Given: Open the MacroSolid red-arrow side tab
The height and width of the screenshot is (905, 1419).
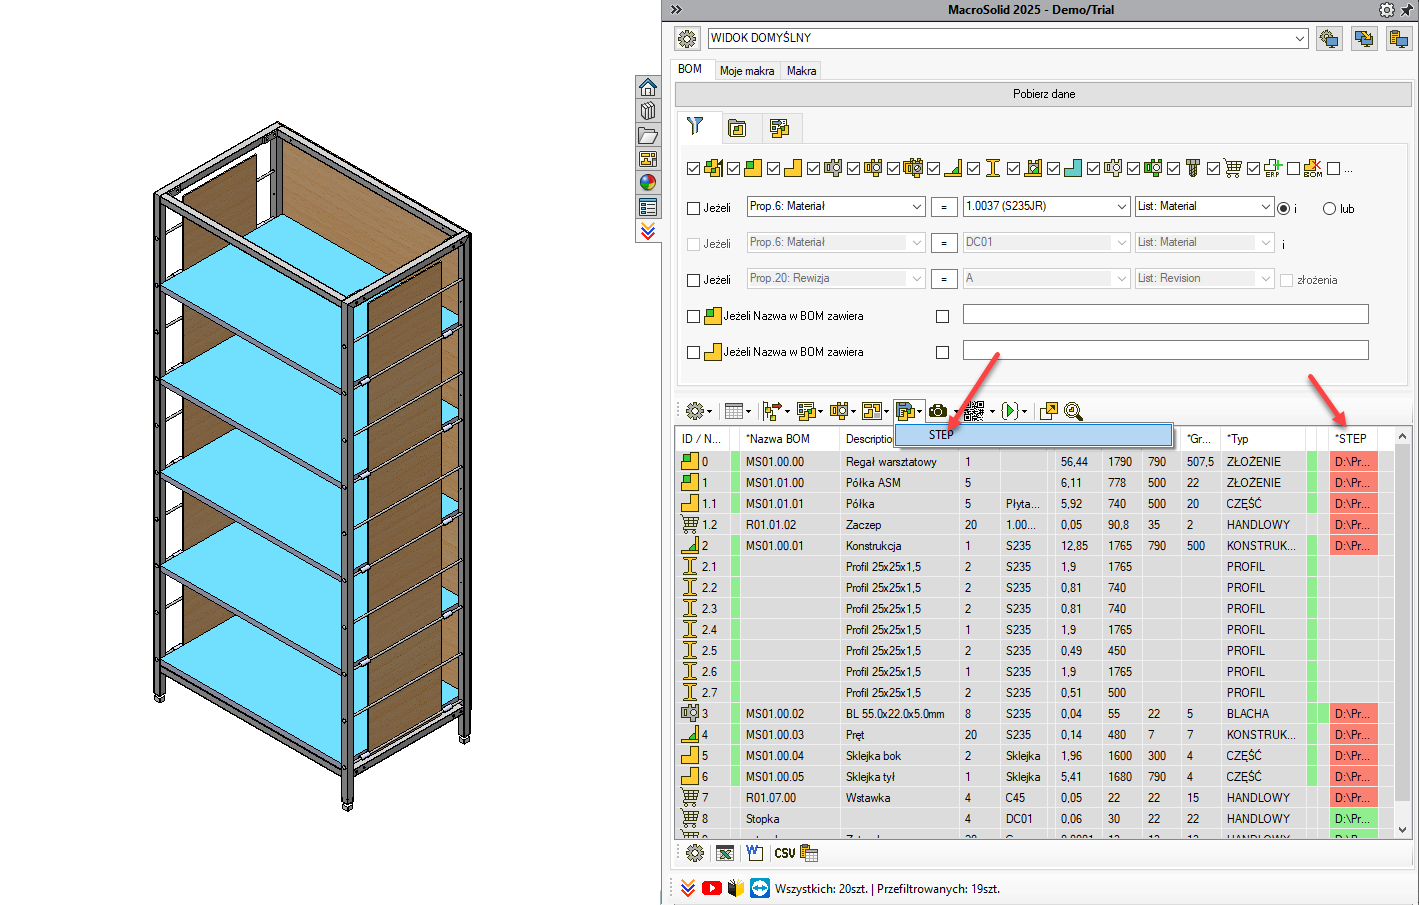Looking at the screenshot, I should (648, 231).
